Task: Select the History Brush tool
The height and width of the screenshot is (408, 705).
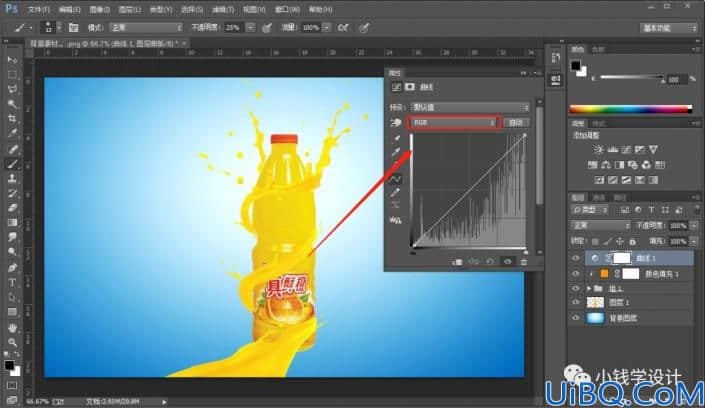Action: pyautogui.click(x=12, y=193)
